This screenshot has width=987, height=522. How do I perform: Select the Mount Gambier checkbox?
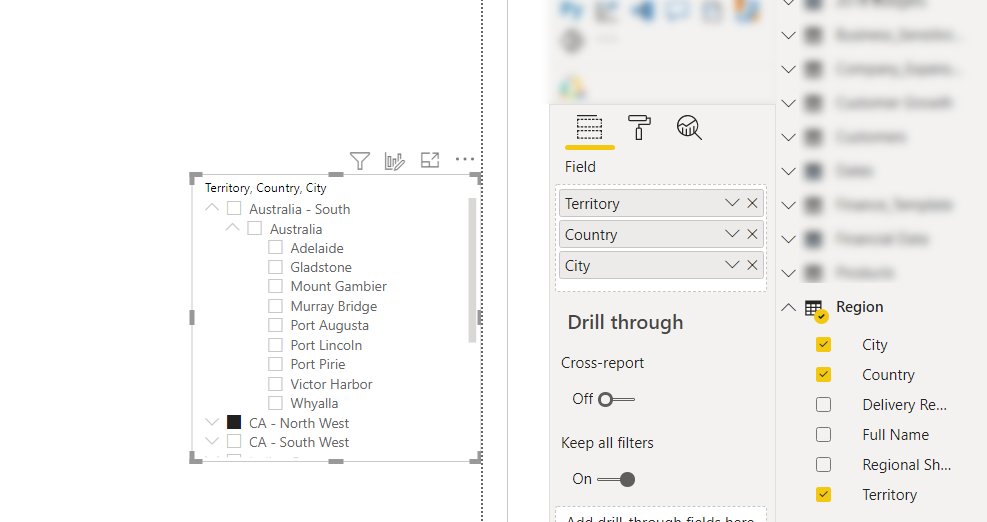275,286
